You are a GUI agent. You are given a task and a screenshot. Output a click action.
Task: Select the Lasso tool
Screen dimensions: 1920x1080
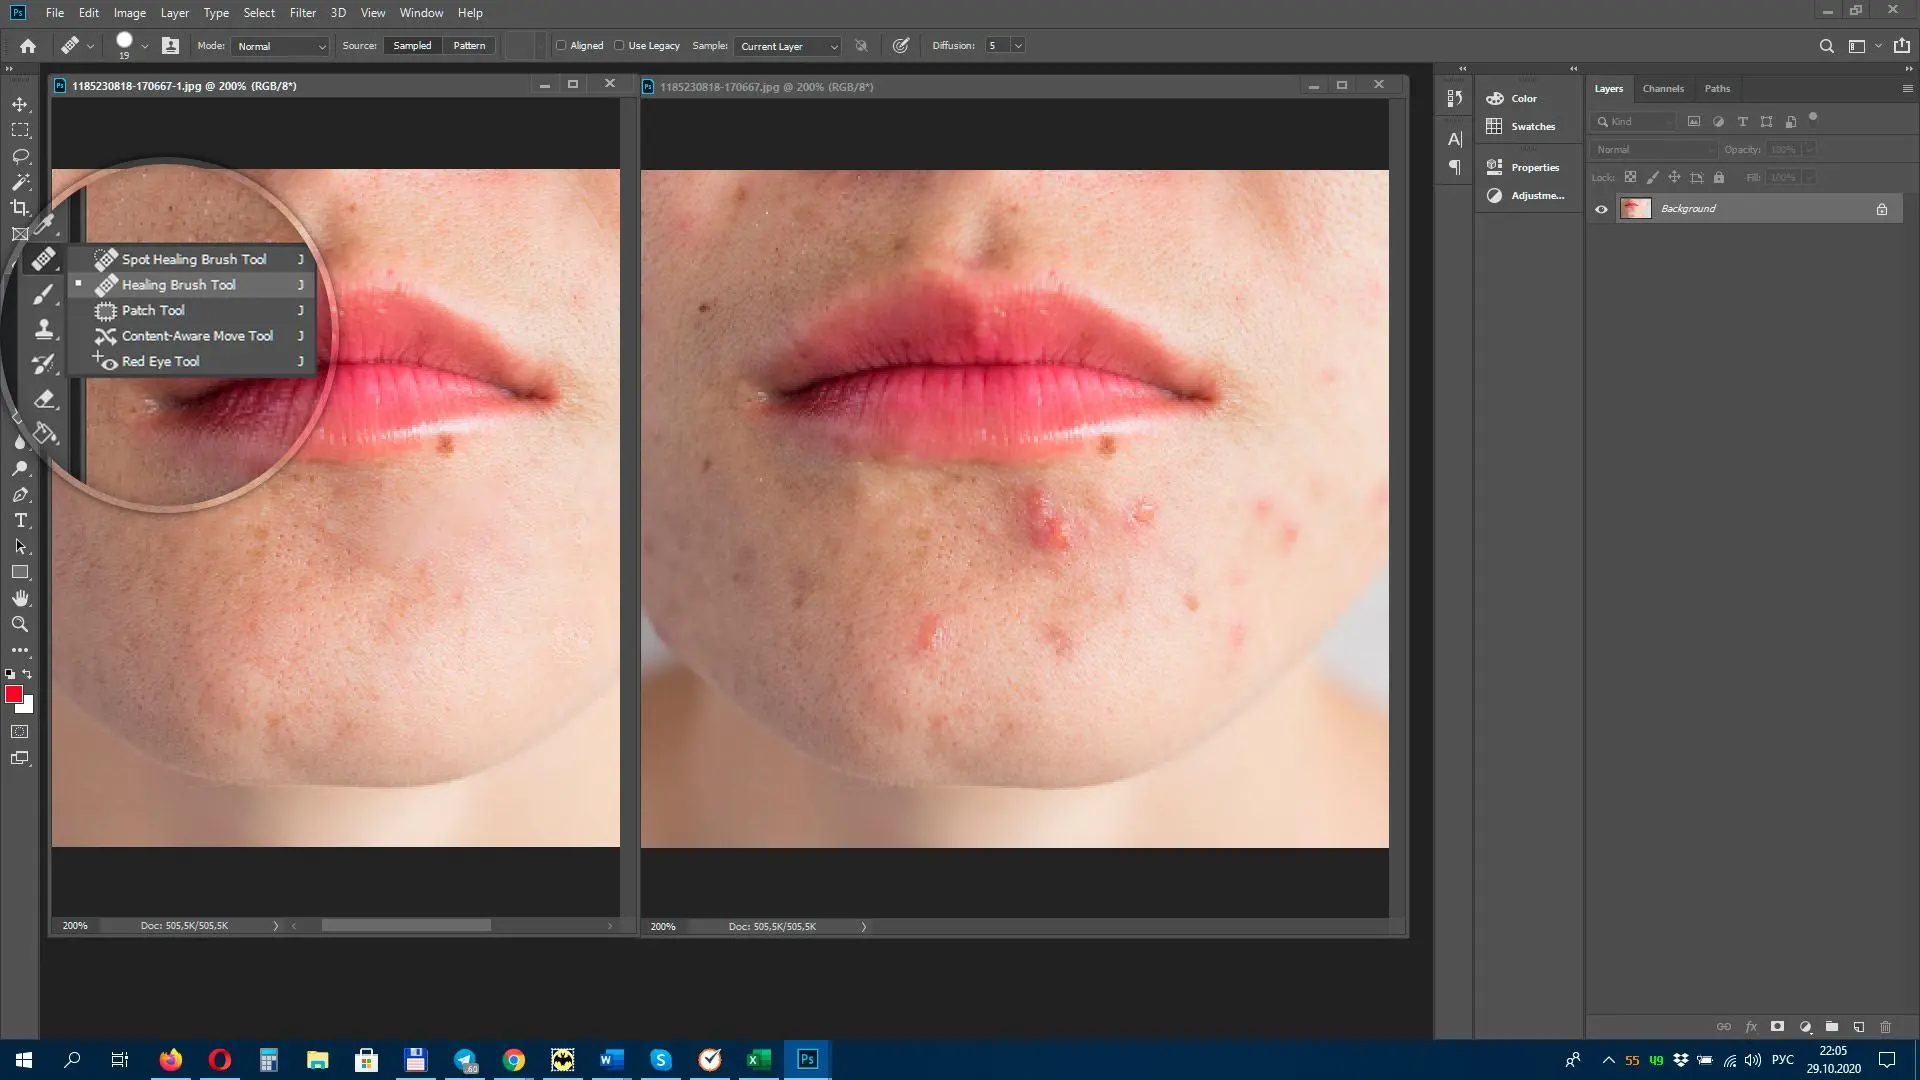20,156
